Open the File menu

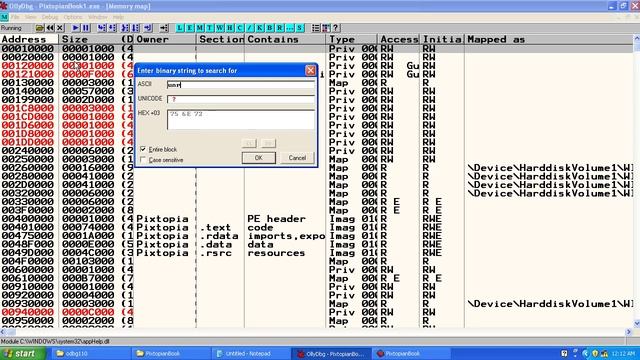coord(15,17)
